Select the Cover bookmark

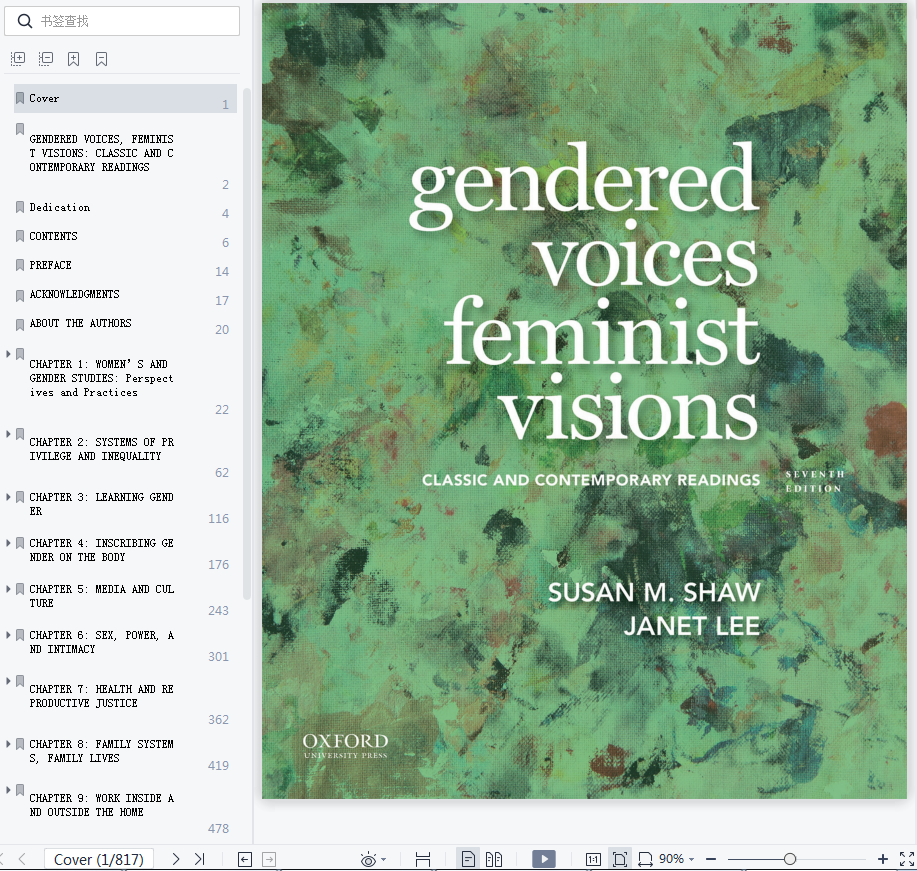(125, 98)
